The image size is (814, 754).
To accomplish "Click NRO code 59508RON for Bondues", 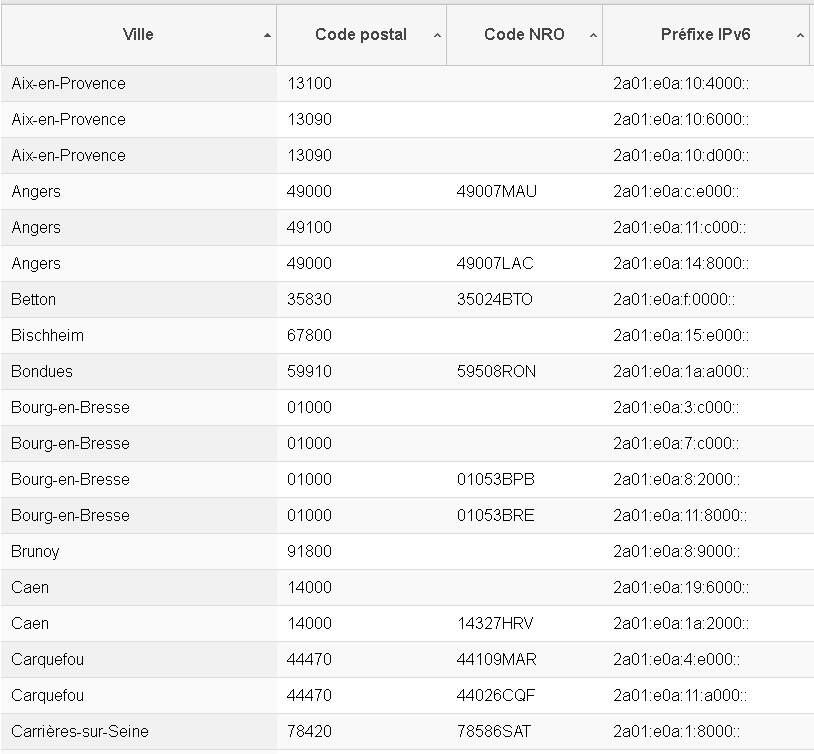I will [x=496, y=371].
